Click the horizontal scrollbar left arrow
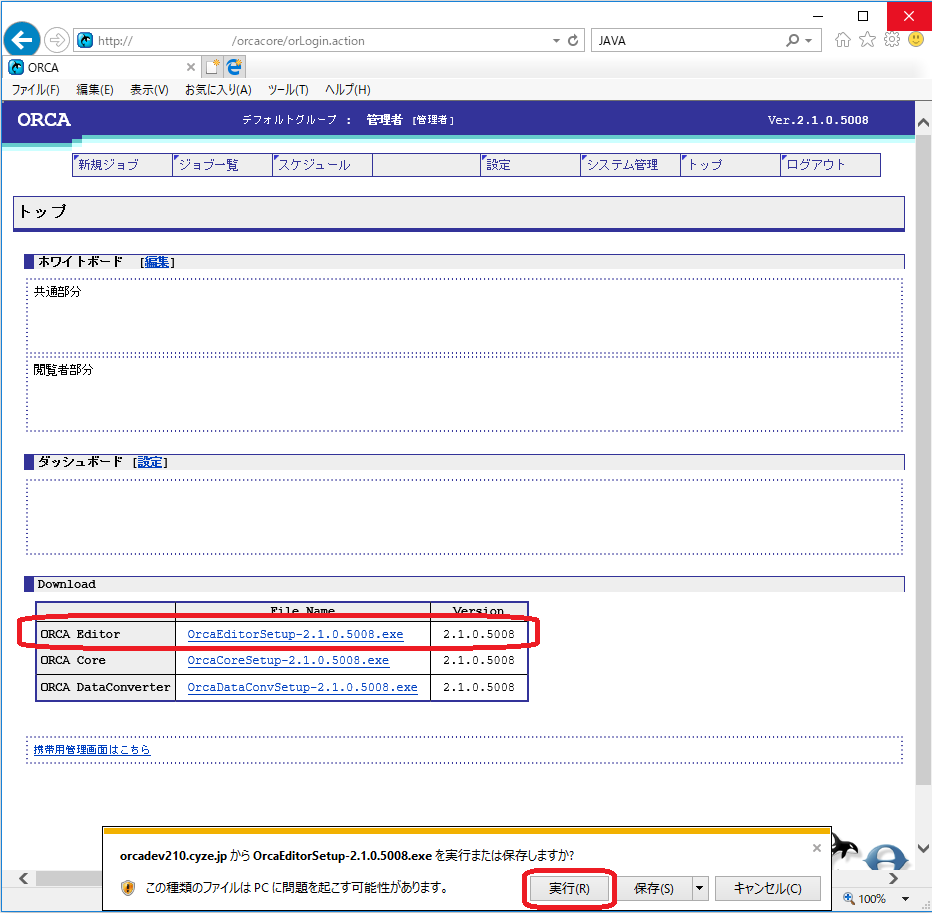This screenshot has width=932, height=913. tap(23, 878)
